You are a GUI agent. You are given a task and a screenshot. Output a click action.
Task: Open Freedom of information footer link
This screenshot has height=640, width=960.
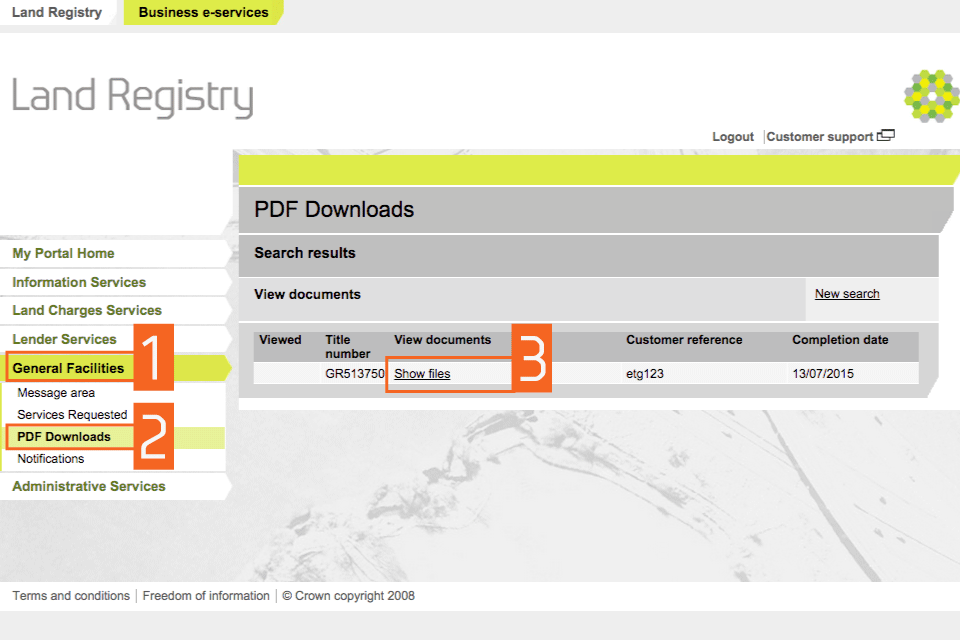(206, 596)
